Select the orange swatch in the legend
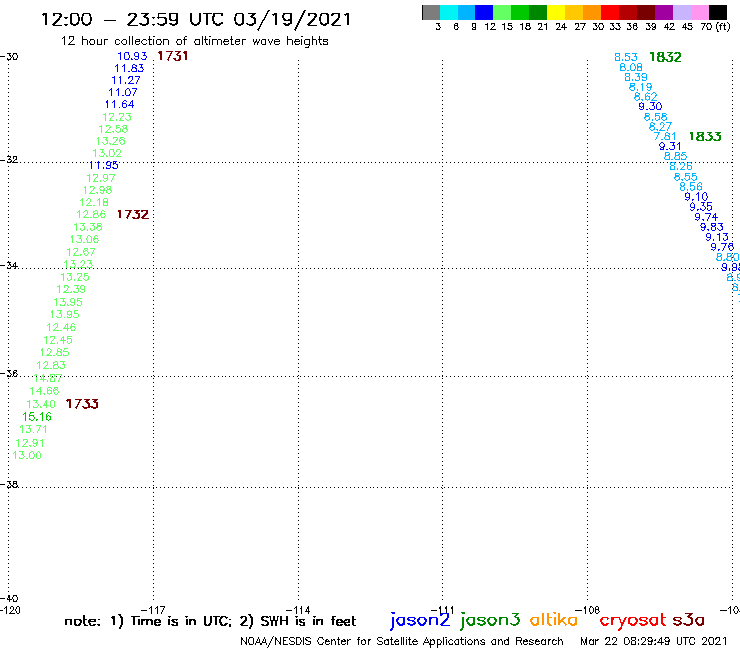Viewport: 740px width, 650px height. 592,12
